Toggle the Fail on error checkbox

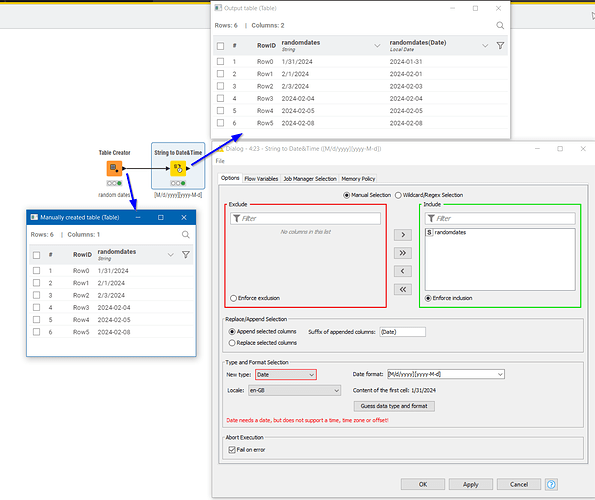(232, 450)
